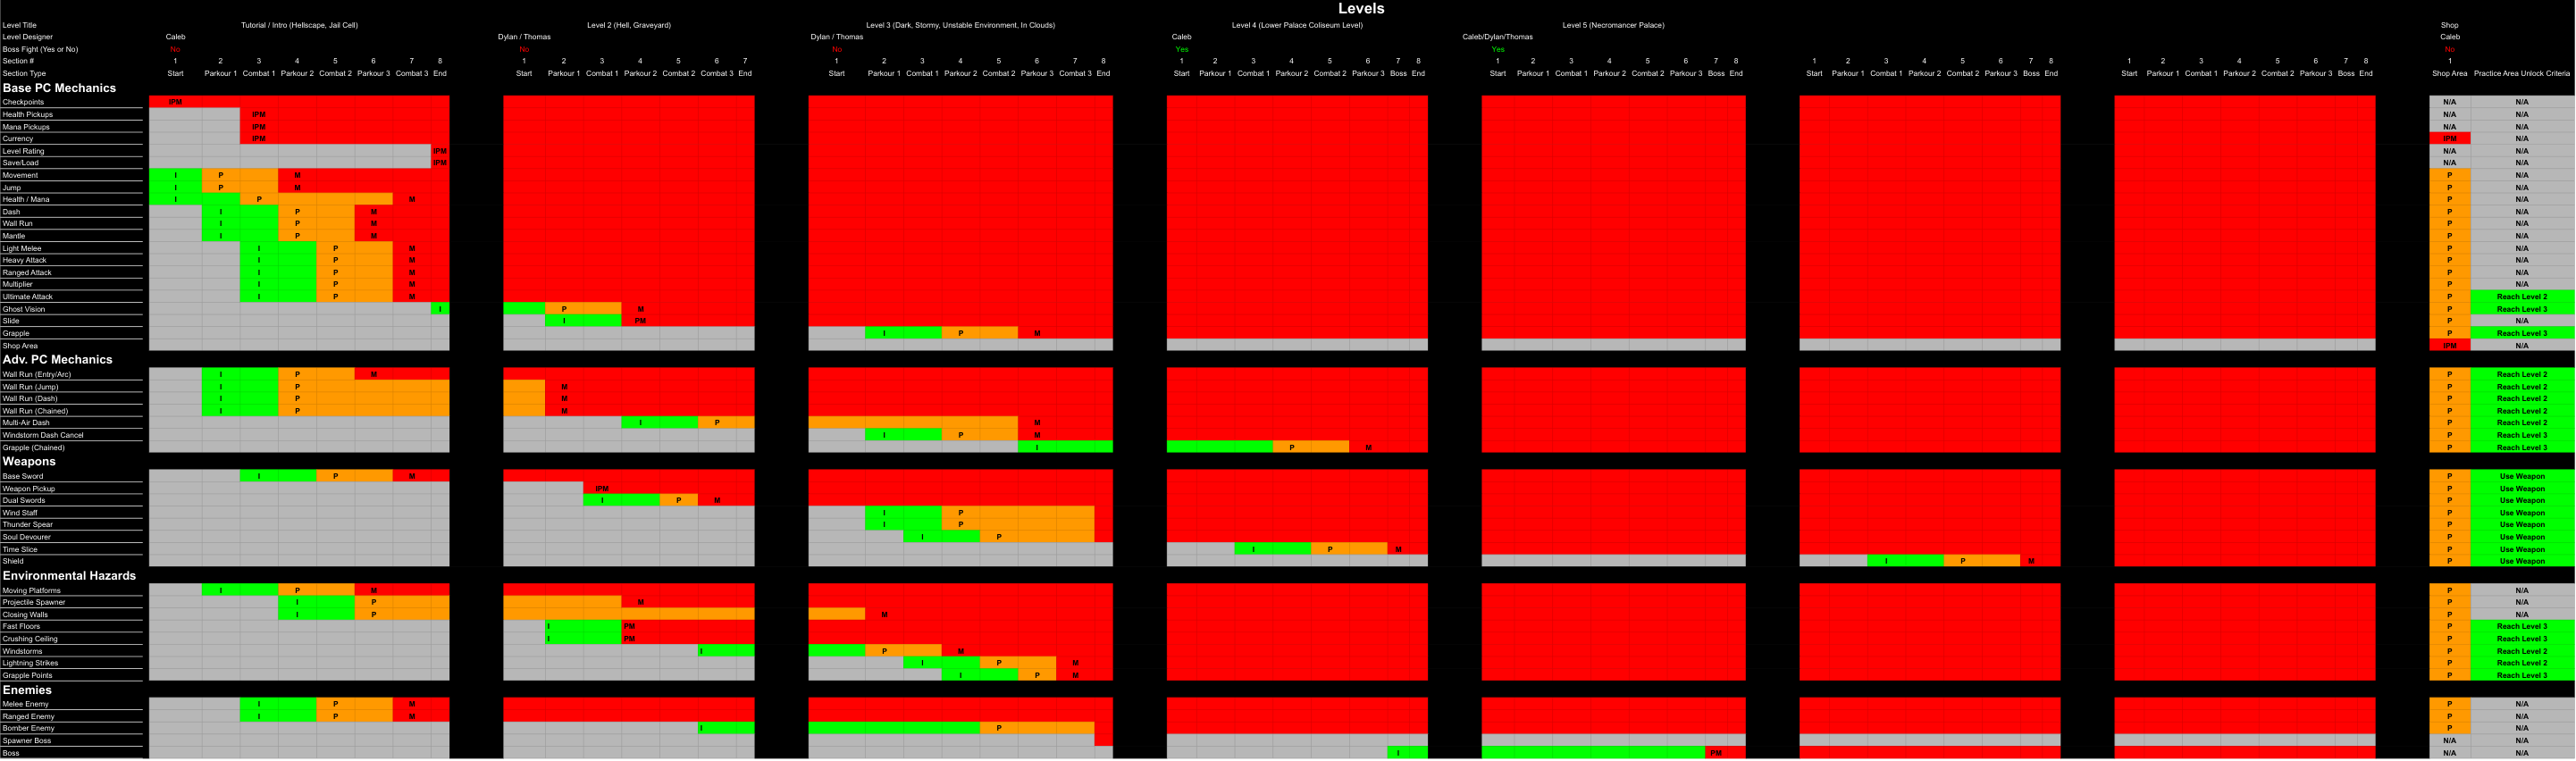Screen dimensions: 2576x761
Task: Click the Levels title at the top
Action: tap(1360, 9)
